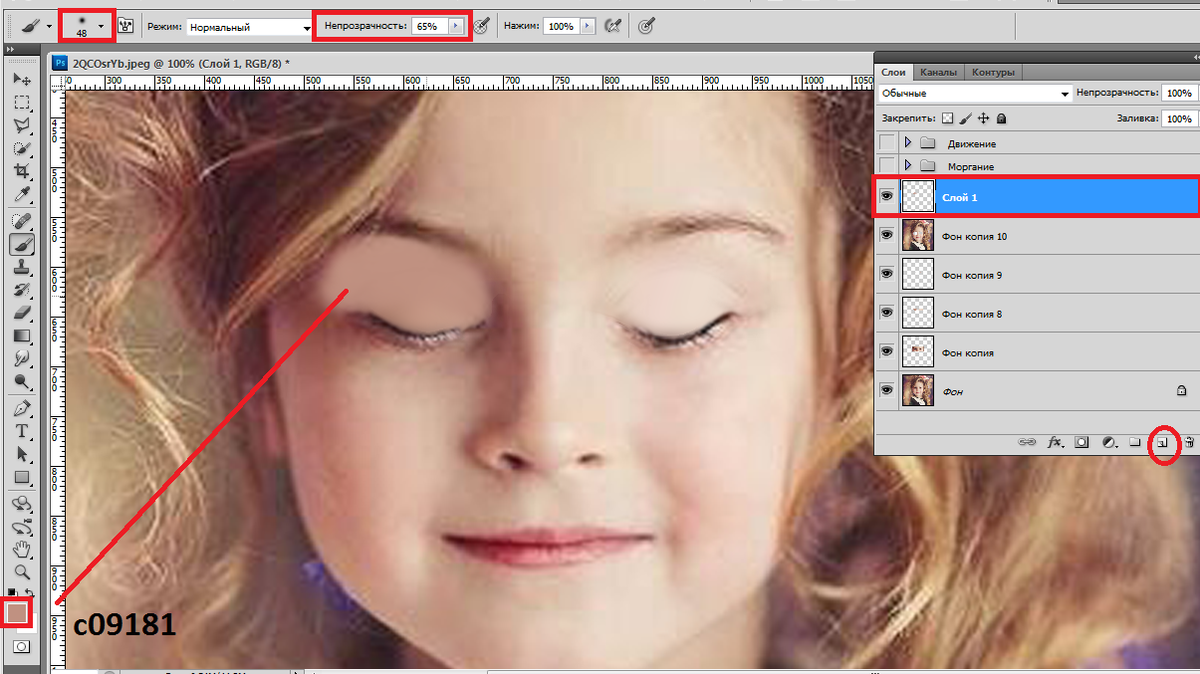
Task: Select the Move tool
Action: coord(22,79)
